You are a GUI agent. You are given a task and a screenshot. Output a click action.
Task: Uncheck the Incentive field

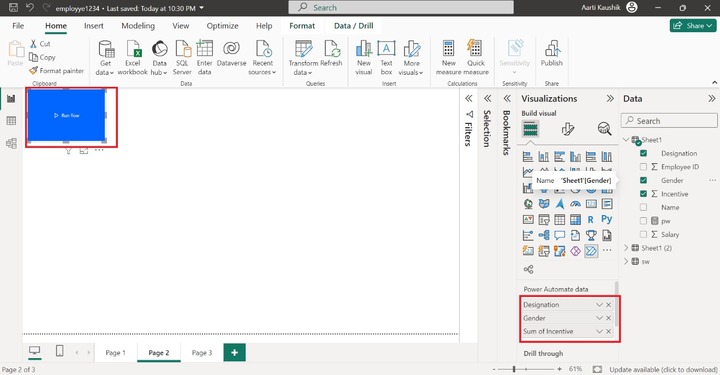643,194
